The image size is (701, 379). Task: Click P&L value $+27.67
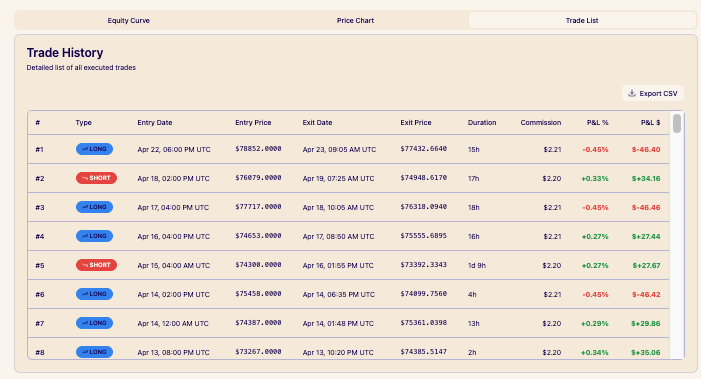point(646,265)
